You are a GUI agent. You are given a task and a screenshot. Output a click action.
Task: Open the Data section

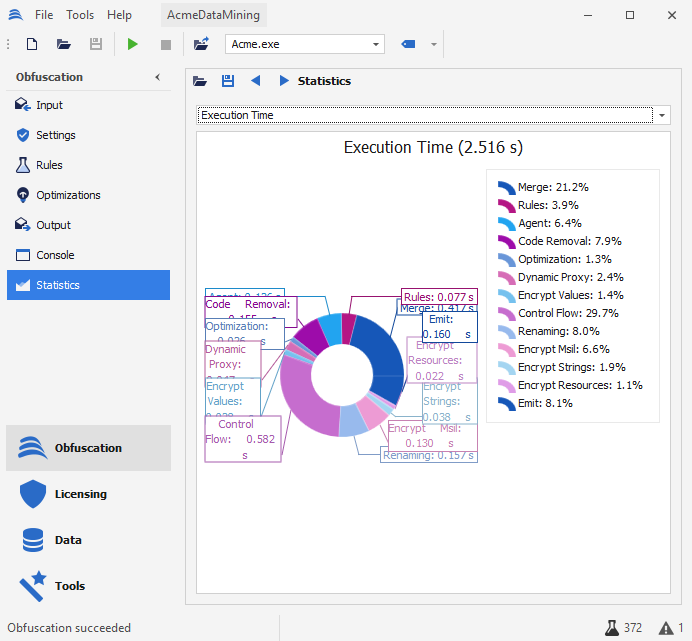[68, 540]
